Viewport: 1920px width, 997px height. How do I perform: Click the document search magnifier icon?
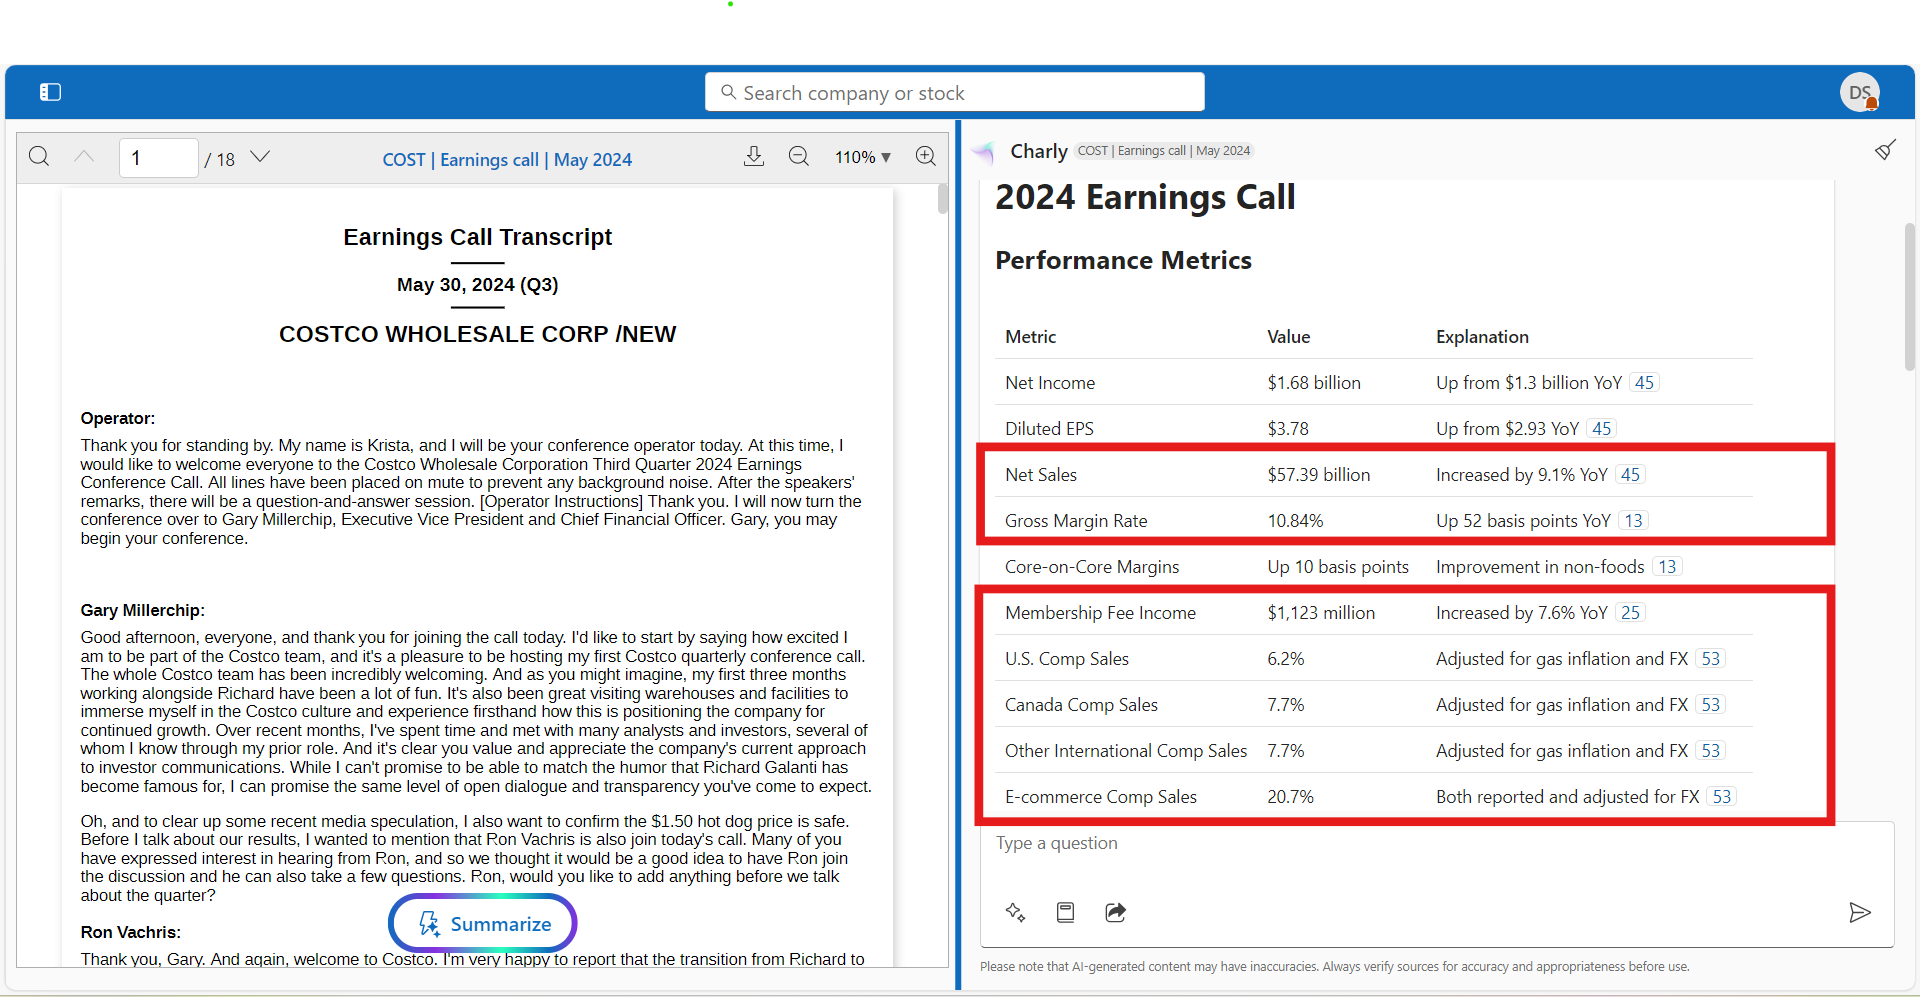click(39, 157)
